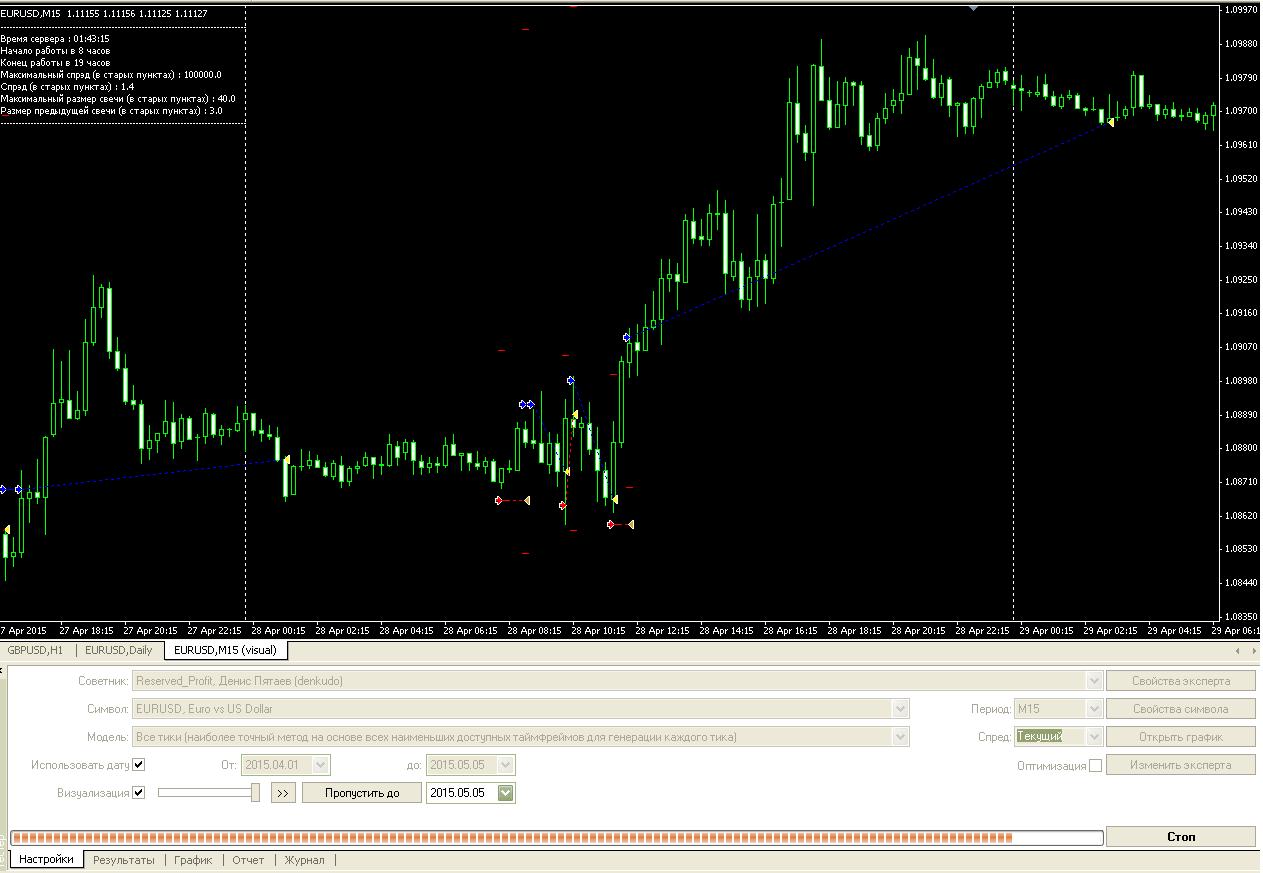Switch to EURUSD,Daily chart tab
1263x873 pixels.
(119, 650)
